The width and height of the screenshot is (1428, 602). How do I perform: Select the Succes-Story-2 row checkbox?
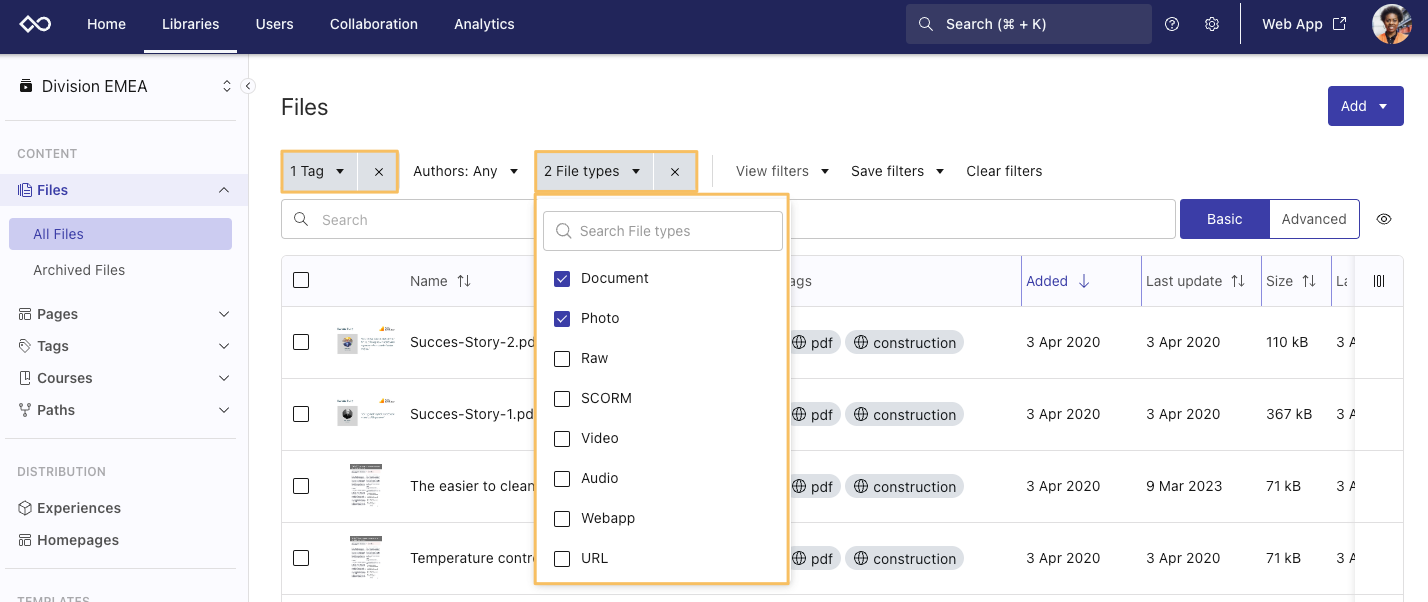click(301, 342)
